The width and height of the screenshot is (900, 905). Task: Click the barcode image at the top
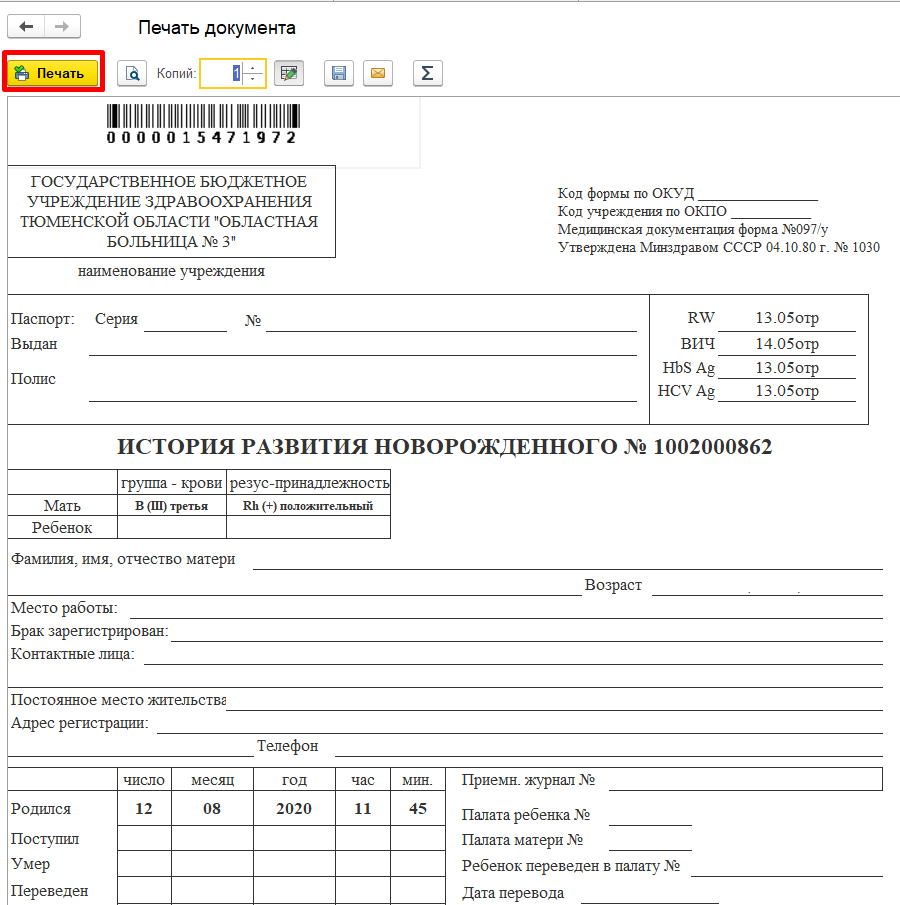coord(202,124)
